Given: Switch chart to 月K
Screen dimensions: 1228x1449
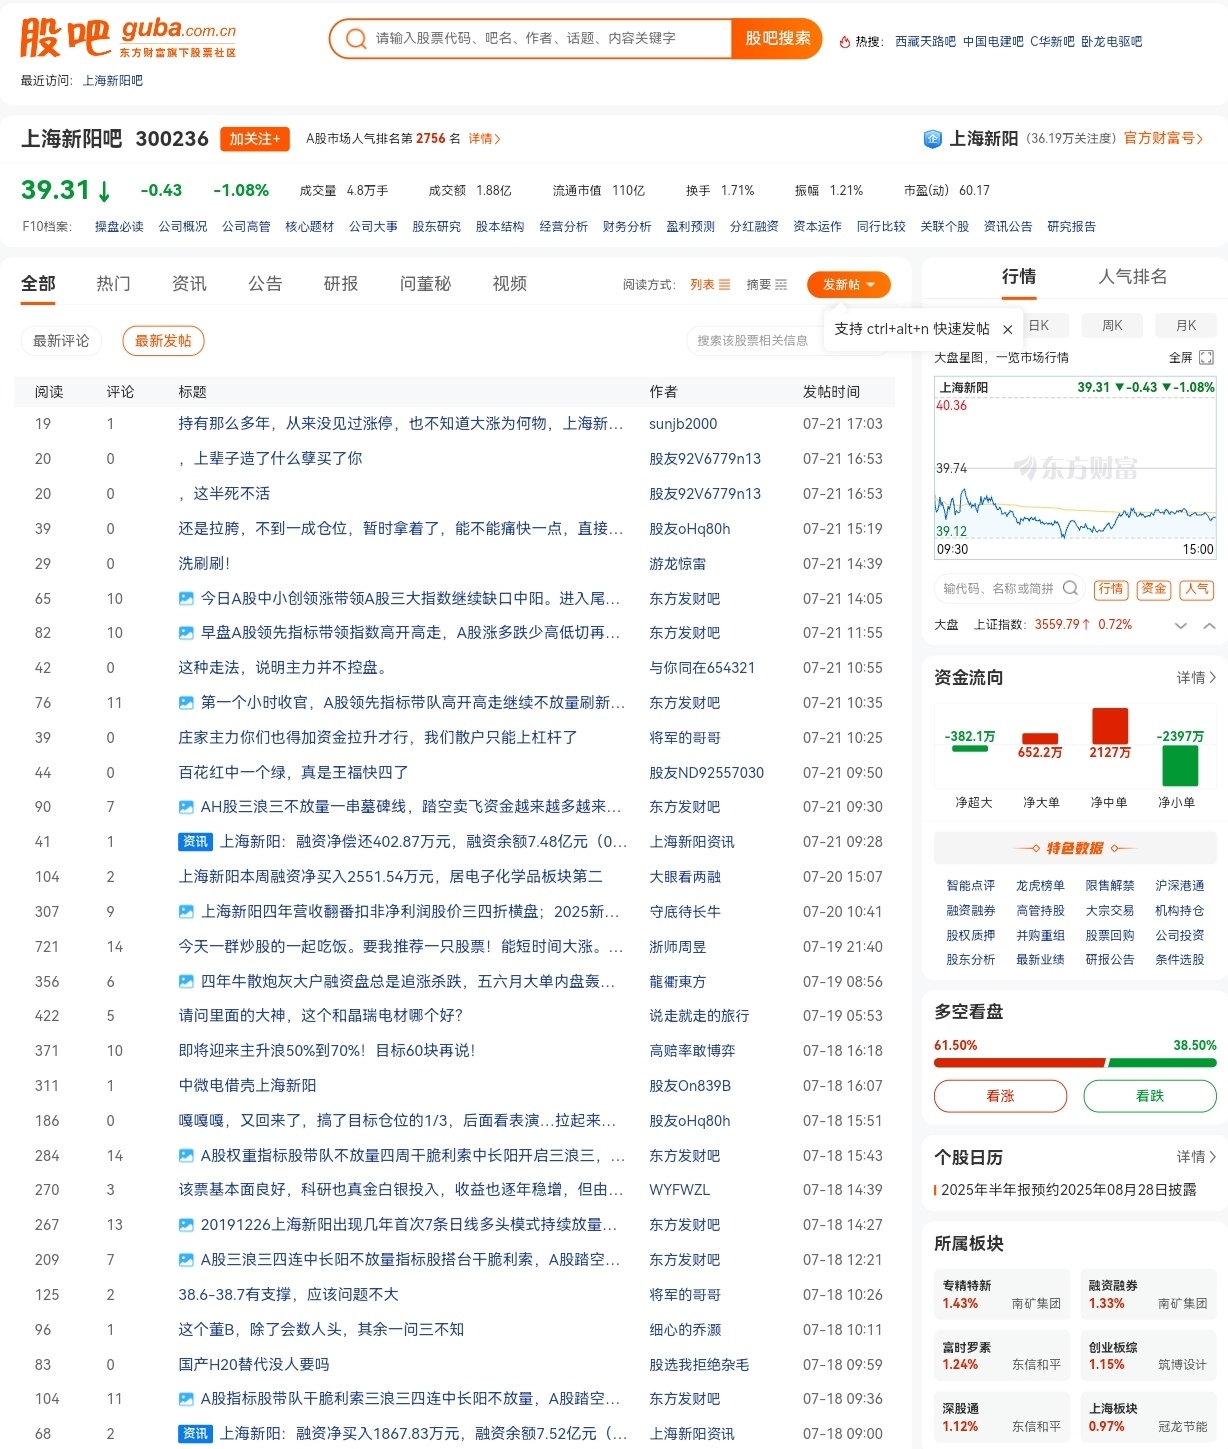Looking at the screenshot, I should (x=1186, y=325).
